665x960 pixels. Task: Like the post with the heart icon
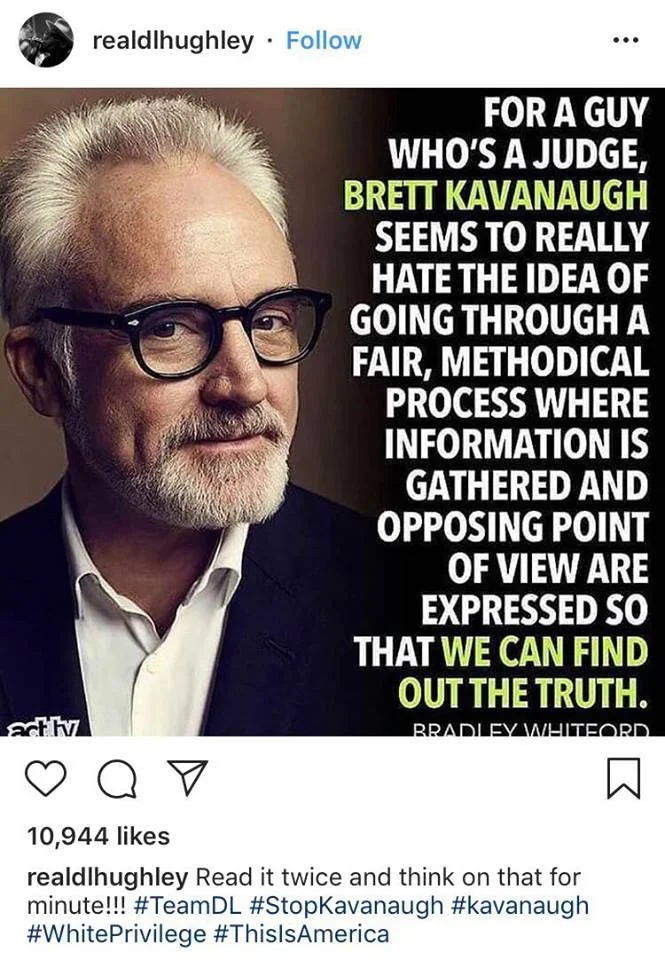coord(47,778)
